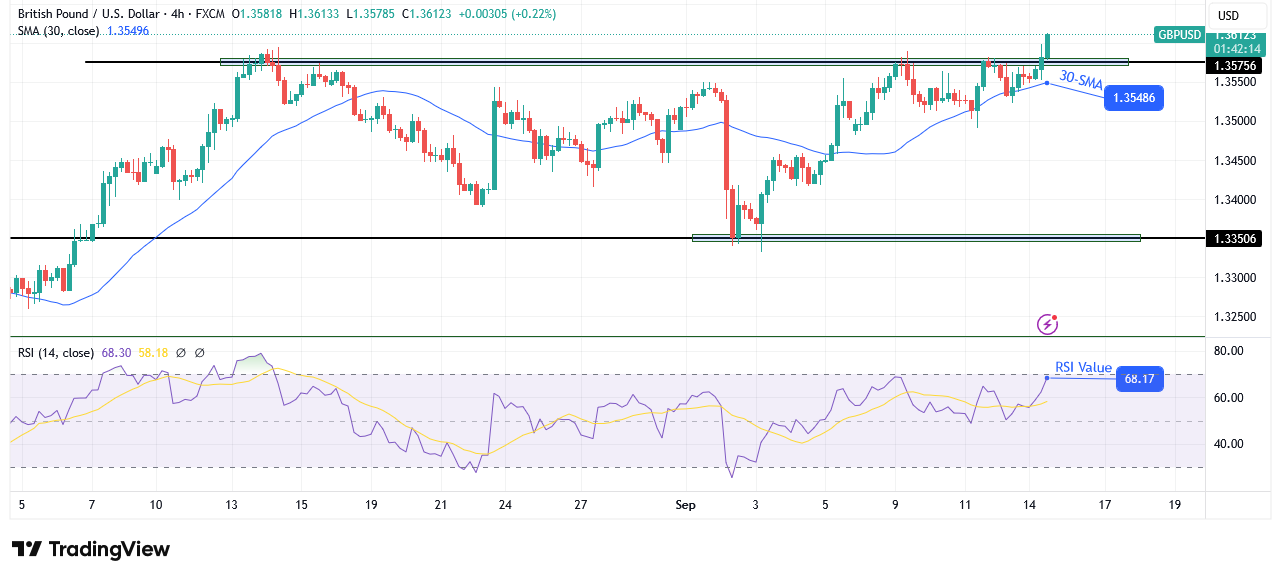Click the Sep label on the date axis
Image resolution: width=1275 pixels, height=578 pixels.
click(686, 505)
